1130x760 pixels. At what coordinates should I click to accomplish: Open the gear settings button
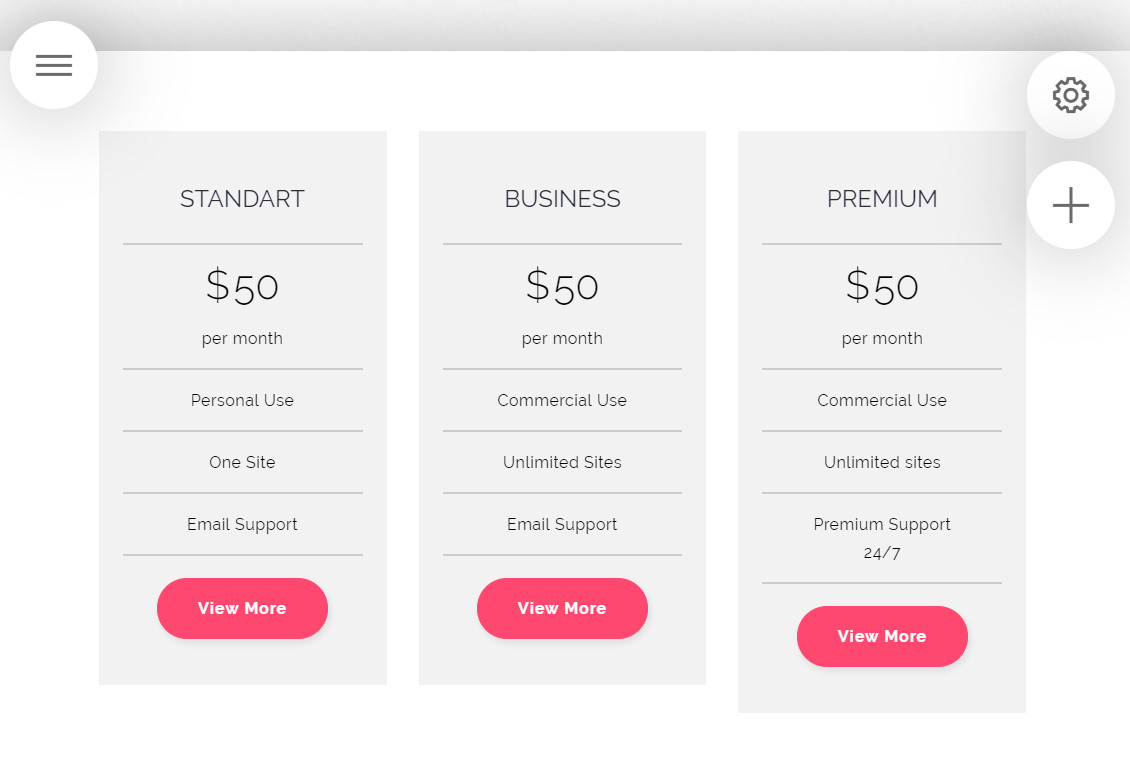pyautogui.click(x=1070, y=95)
